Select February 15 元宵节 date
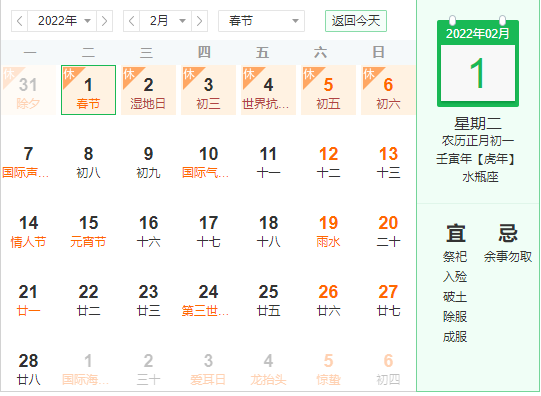 point(88,231)
